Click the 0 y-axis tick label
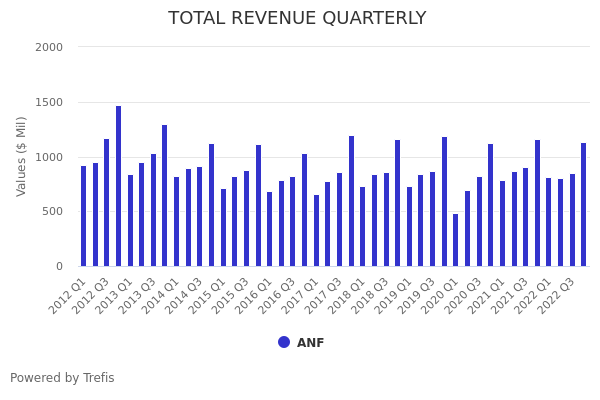600x400 pixels. 59,266
